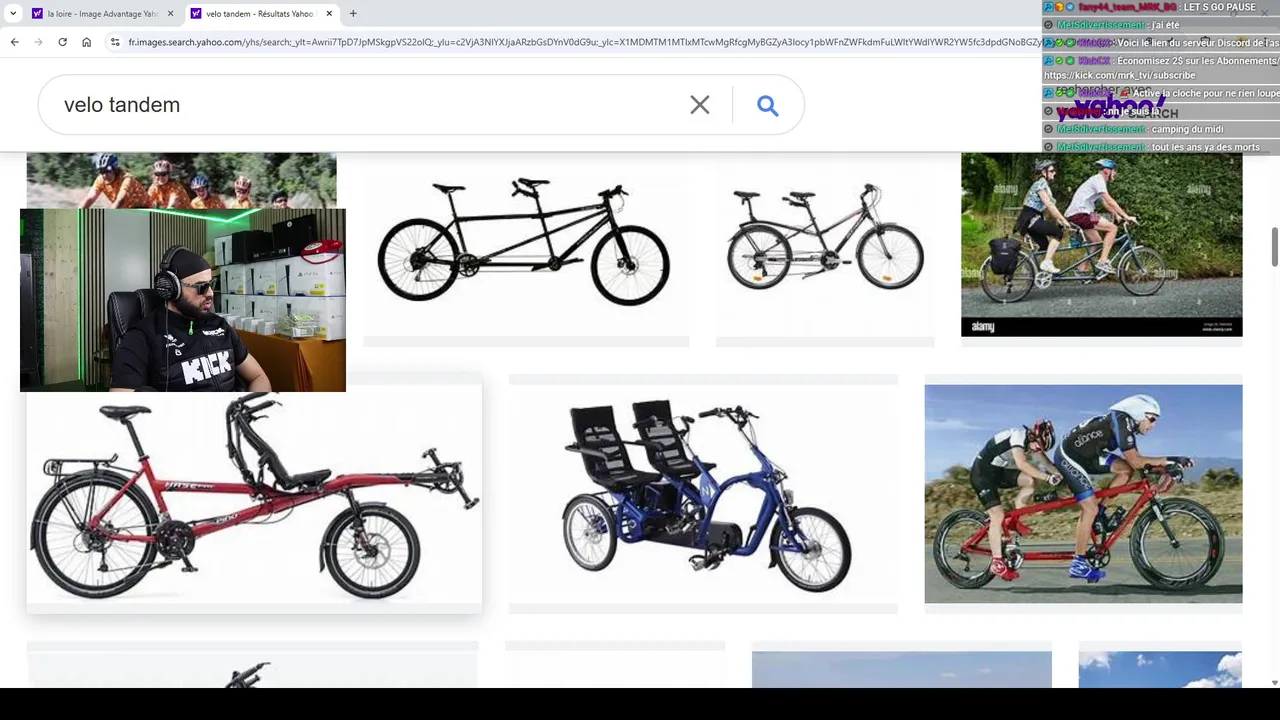Open the red recumbent tandem bike image

coord(254,498)
